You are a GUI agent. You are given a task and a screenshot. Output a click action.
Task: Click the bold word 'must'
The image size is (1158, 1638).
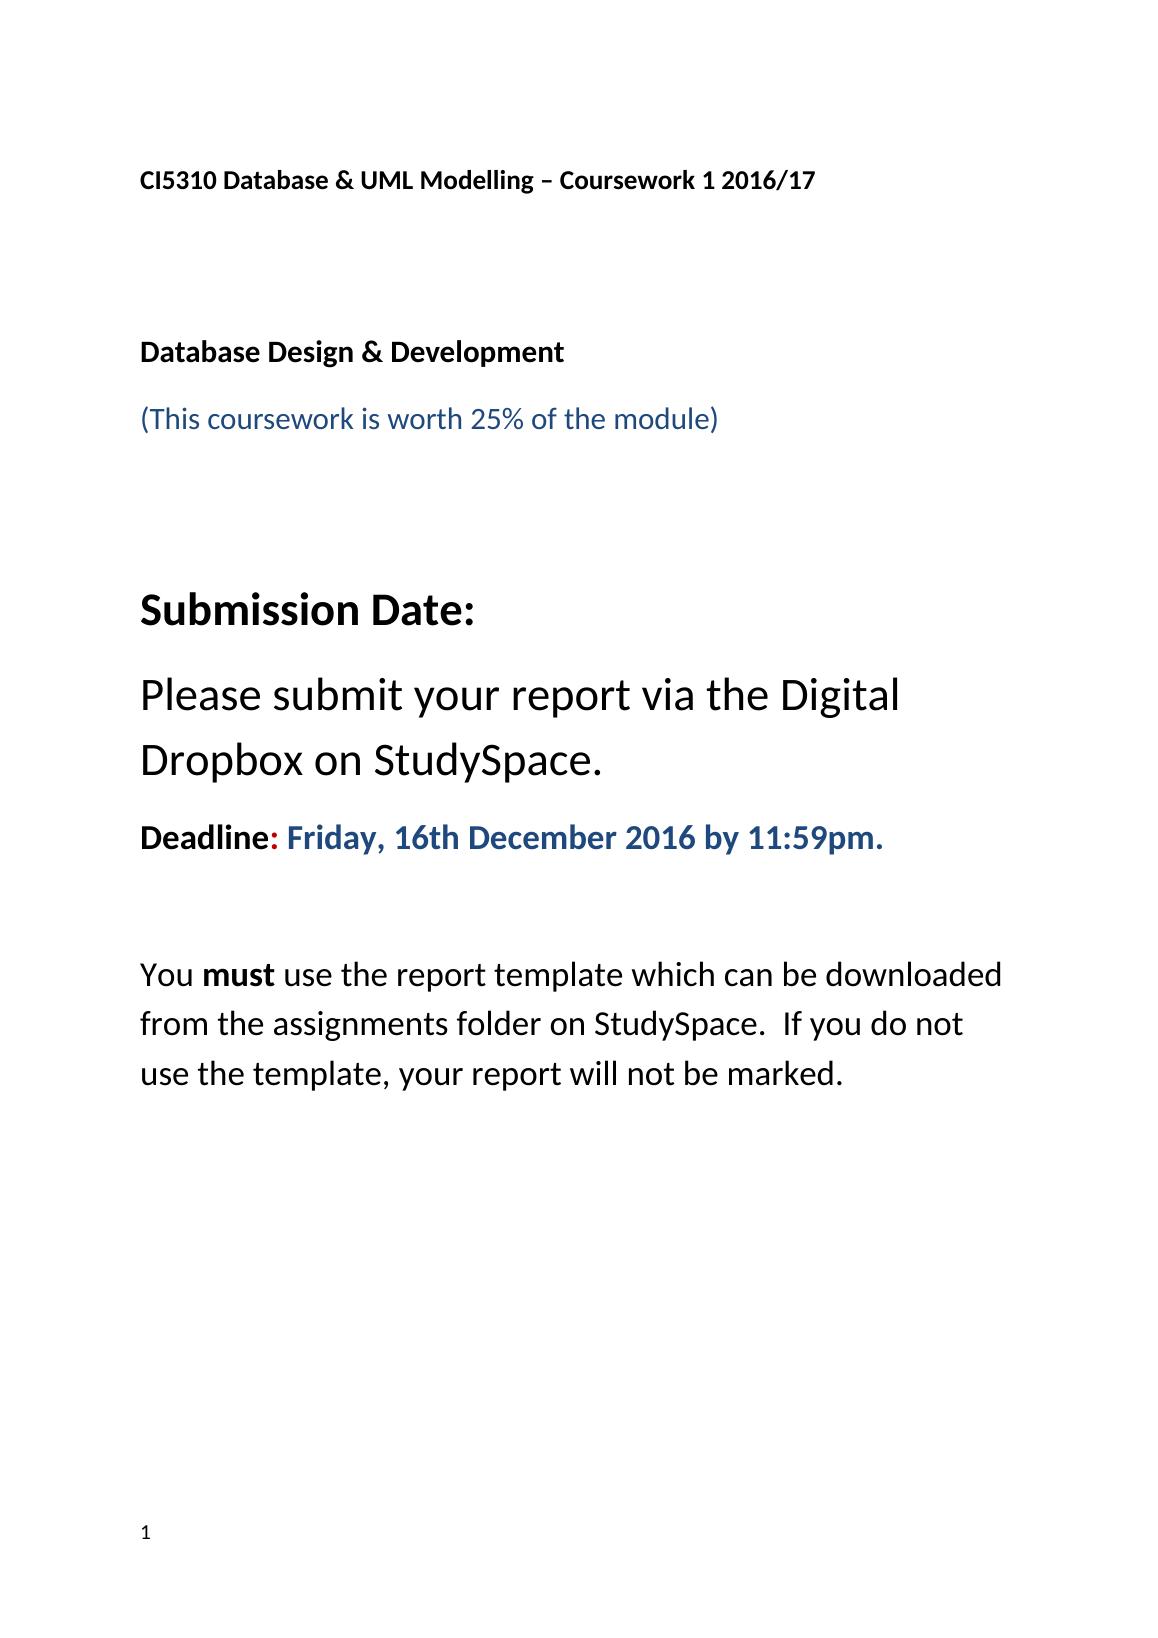[x=238, y=975]
